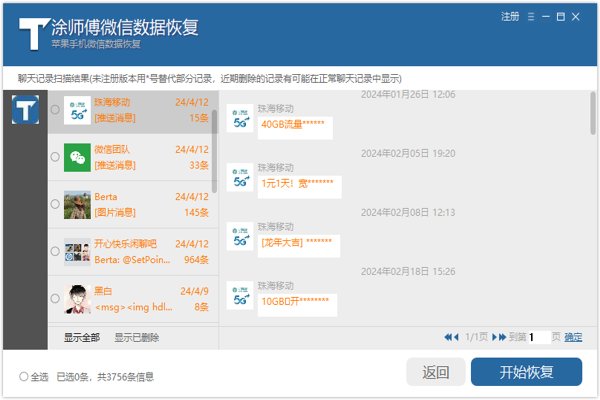Enable the 全选 select-all option
The image size is (600, 400).
(23, 376)
